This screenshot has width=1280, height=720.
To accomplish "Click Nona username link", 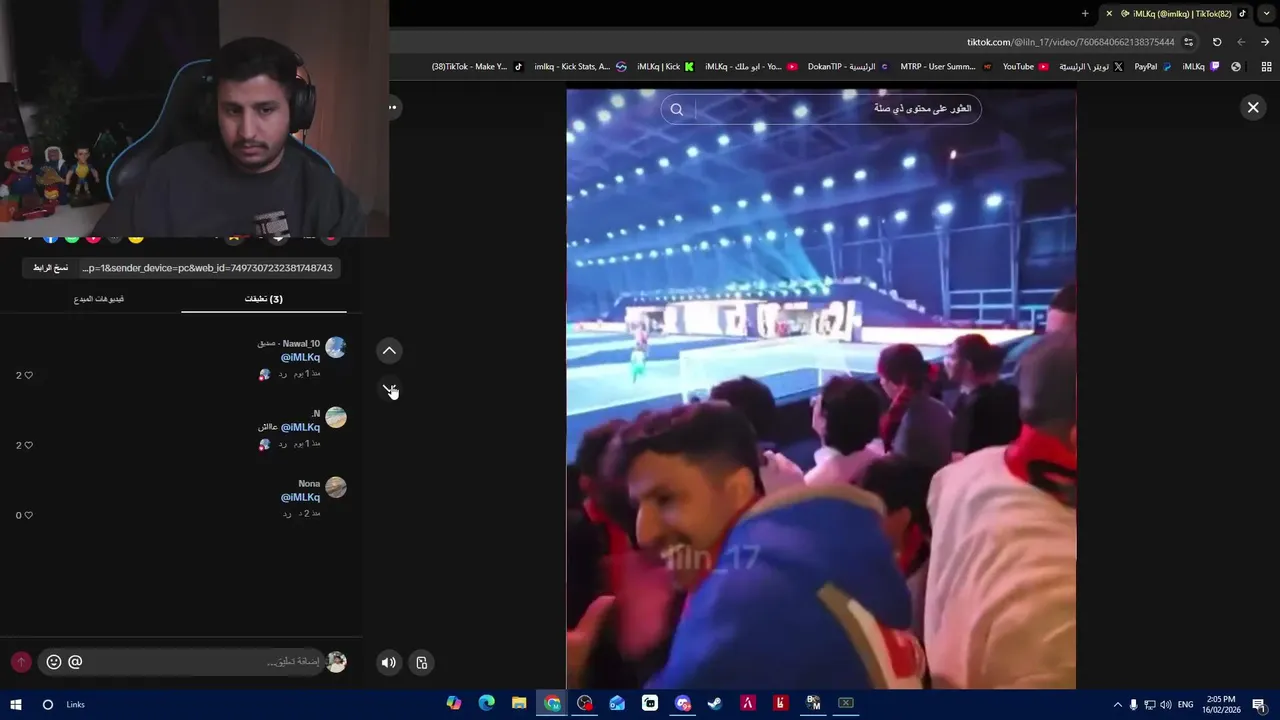I will point(309,483).
